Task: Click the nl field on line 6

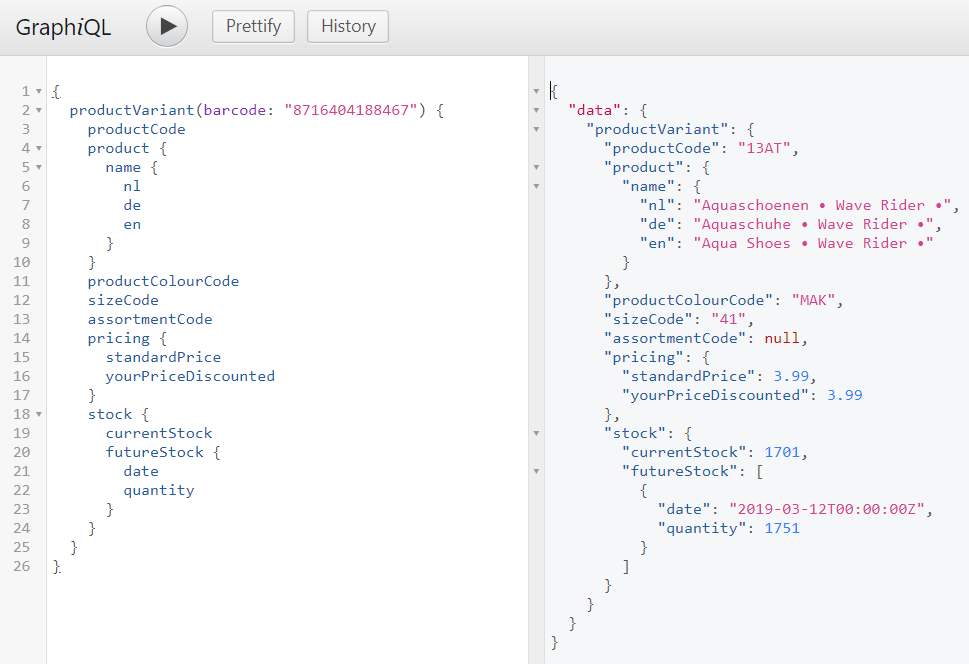Action: pos(132,186)
